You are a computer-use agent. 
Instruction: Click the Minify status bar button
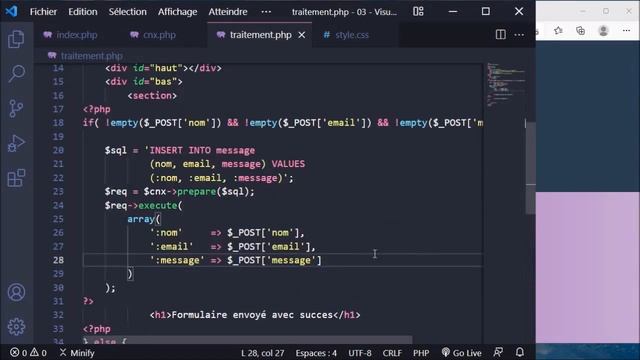click(x=77, y=353)
